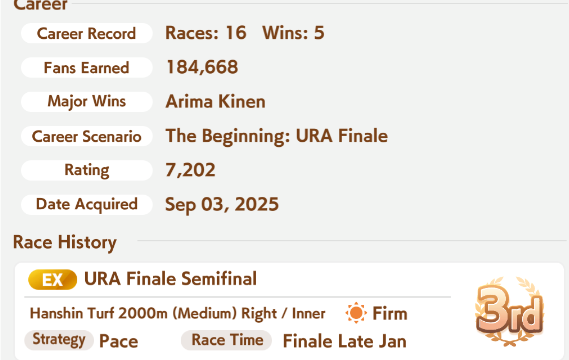Click the Career Scenario label pill

(x=86, y=136)
